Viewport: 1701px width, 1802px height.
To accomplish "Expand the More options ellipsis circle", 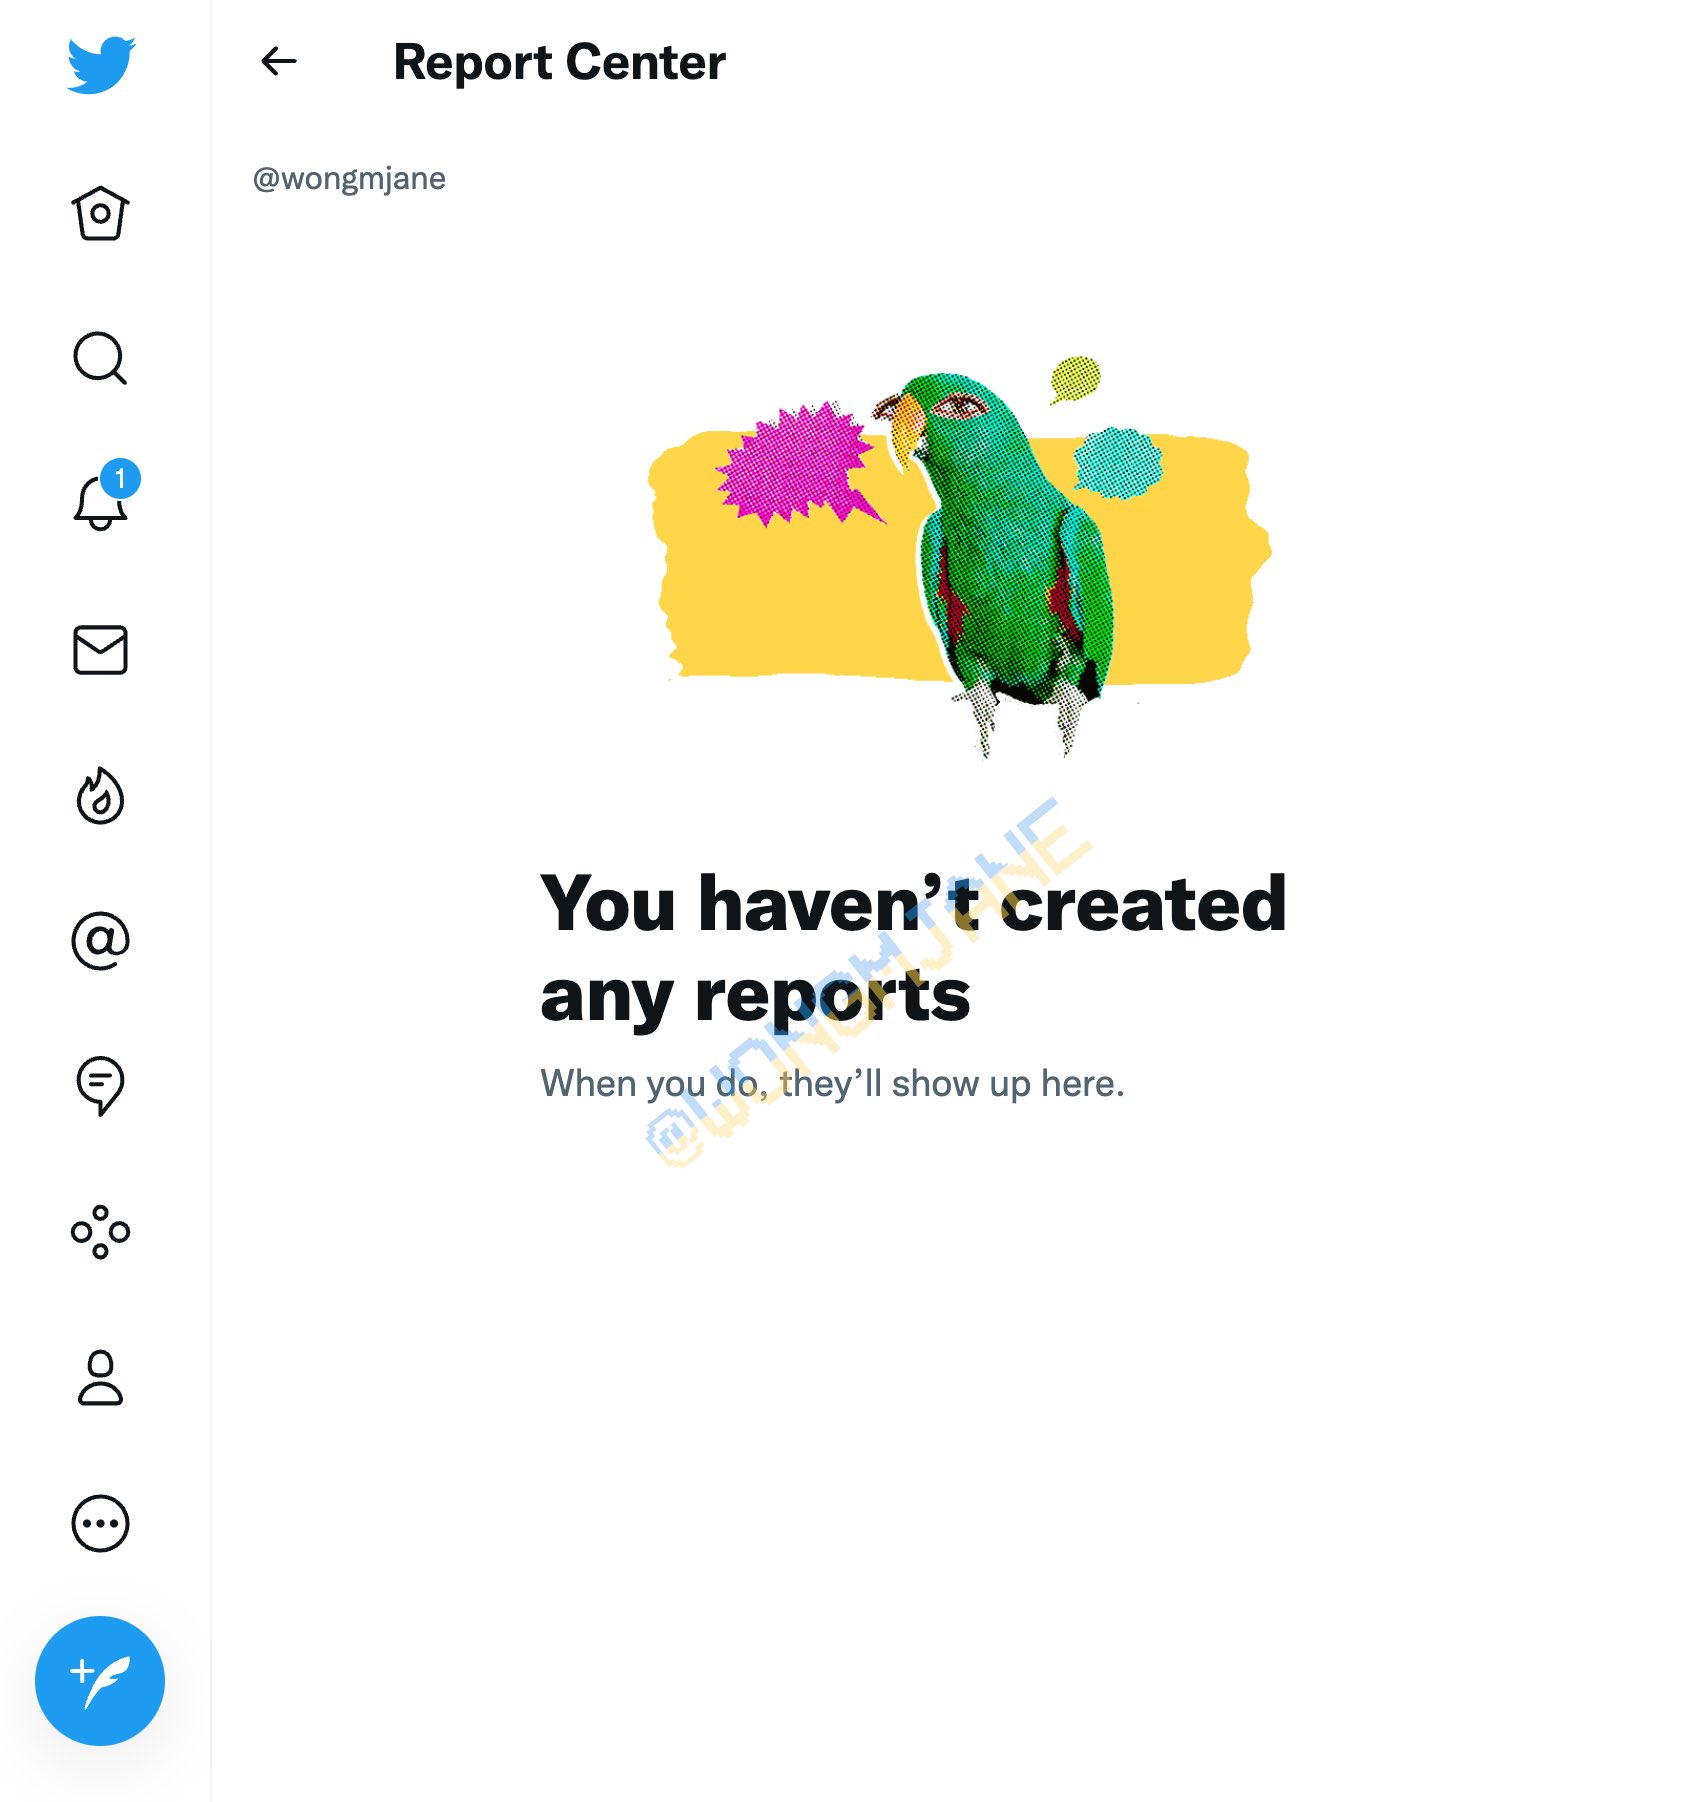I will tap(100, 1524).
